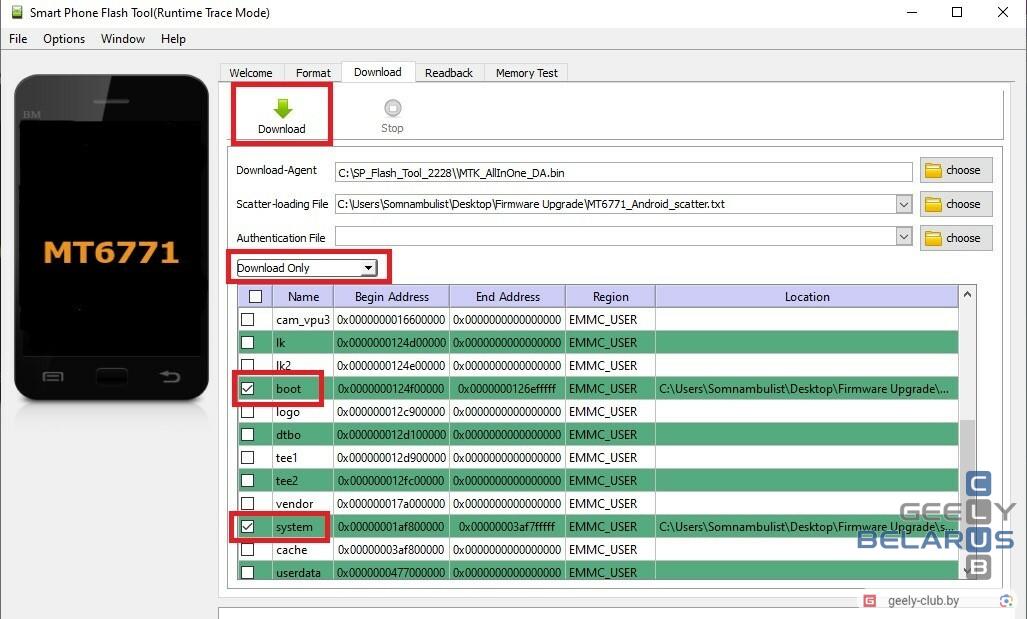Select the Download tab
The height and width of the screenshot is (619, 1027).
pyautogui.click(x=378, y=72)
